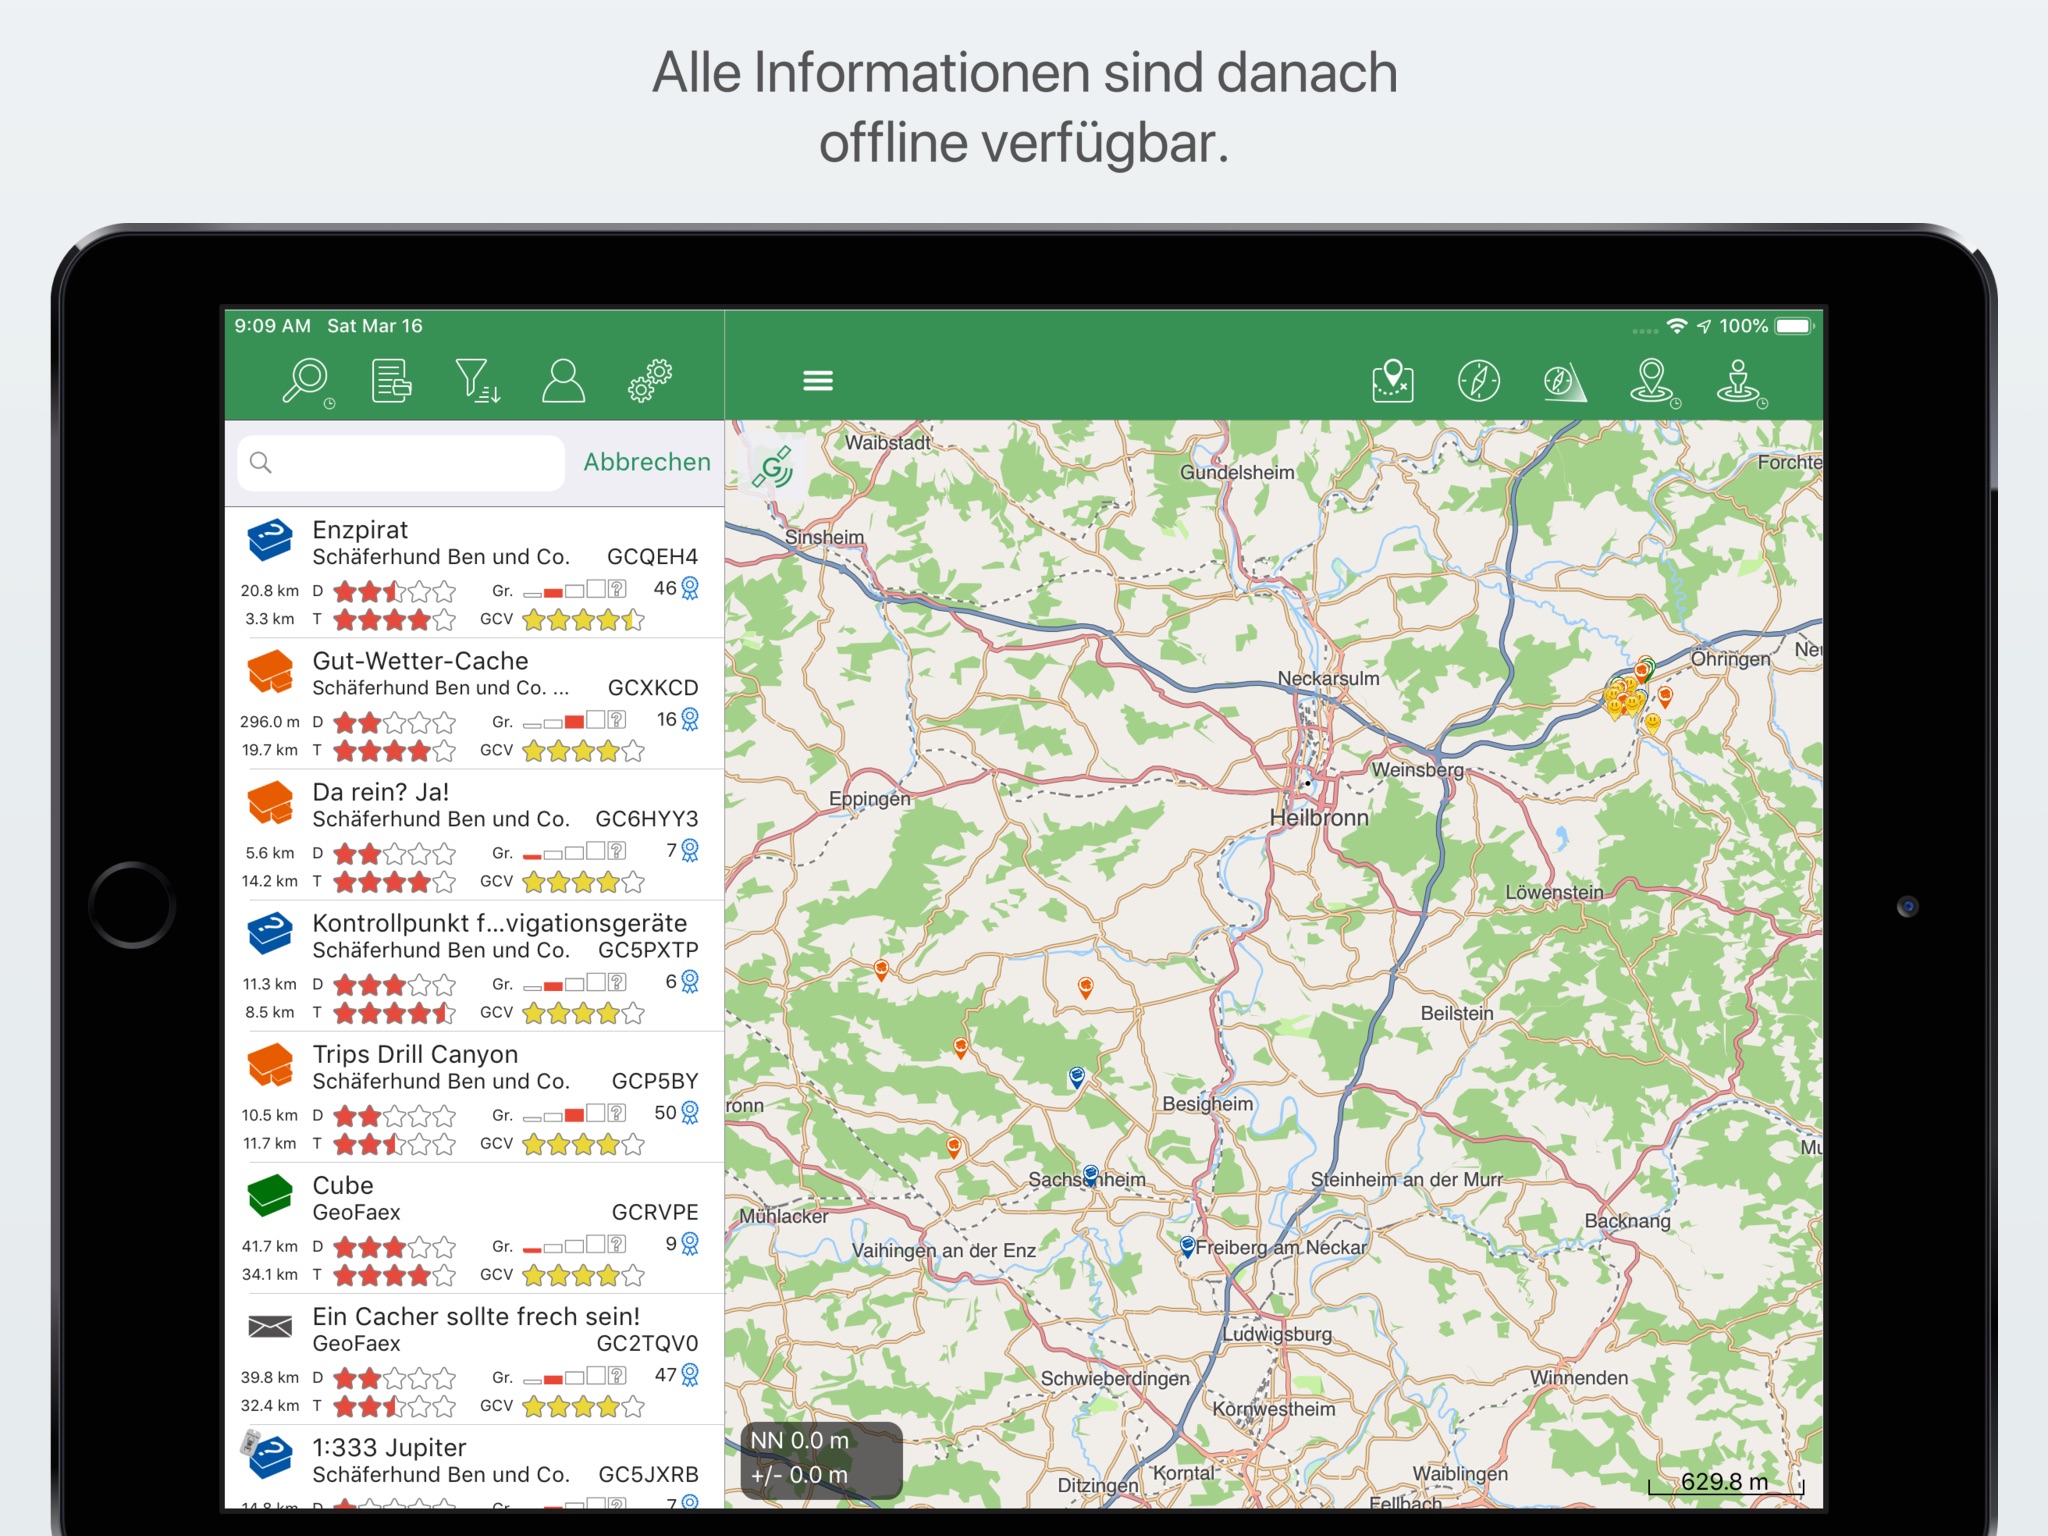This screenshot has height=1536, width=2048.
Task: Tap the Heilbronn city label on map
Action: pyautogui.click(x=1319, y=818)
